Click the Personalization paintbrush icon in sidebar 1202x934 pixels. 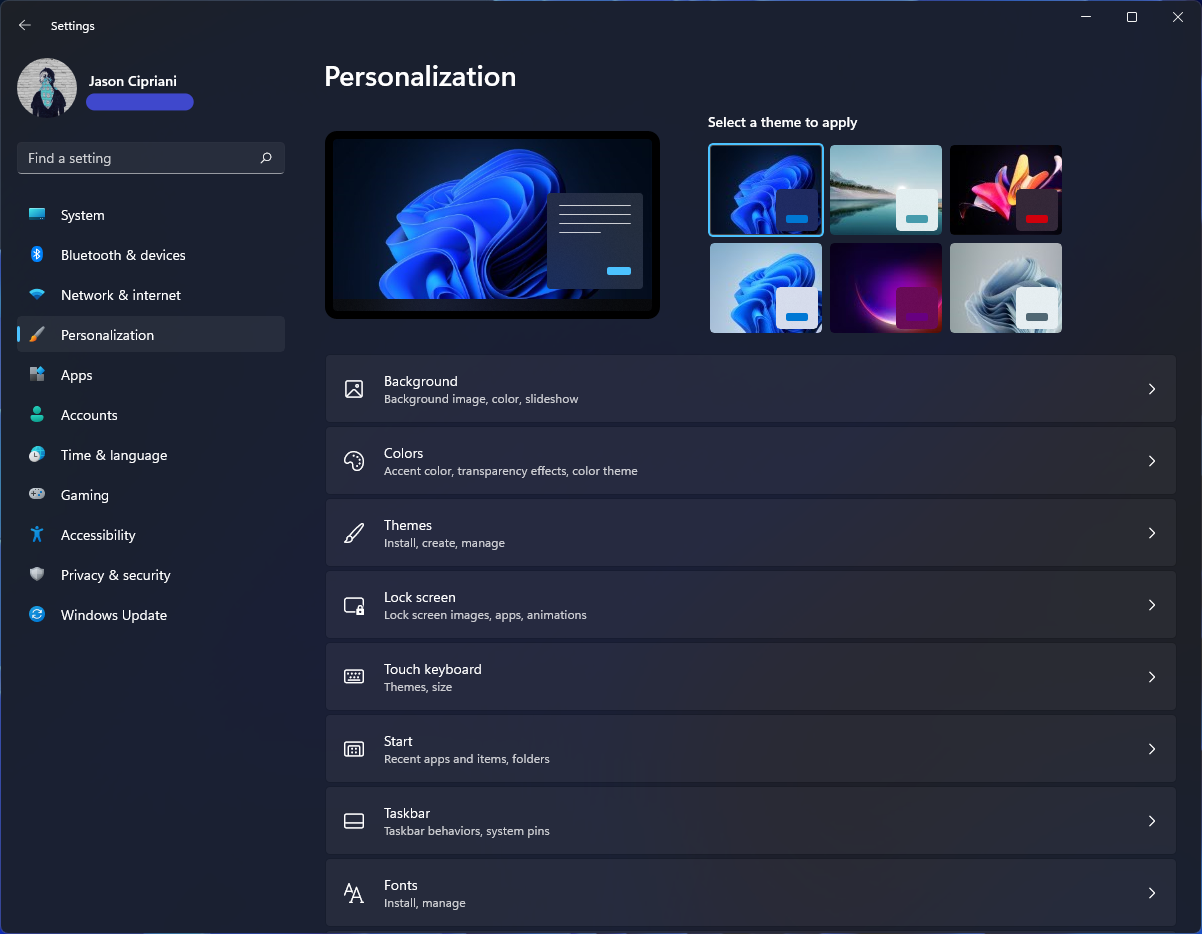tap(37, 334)
